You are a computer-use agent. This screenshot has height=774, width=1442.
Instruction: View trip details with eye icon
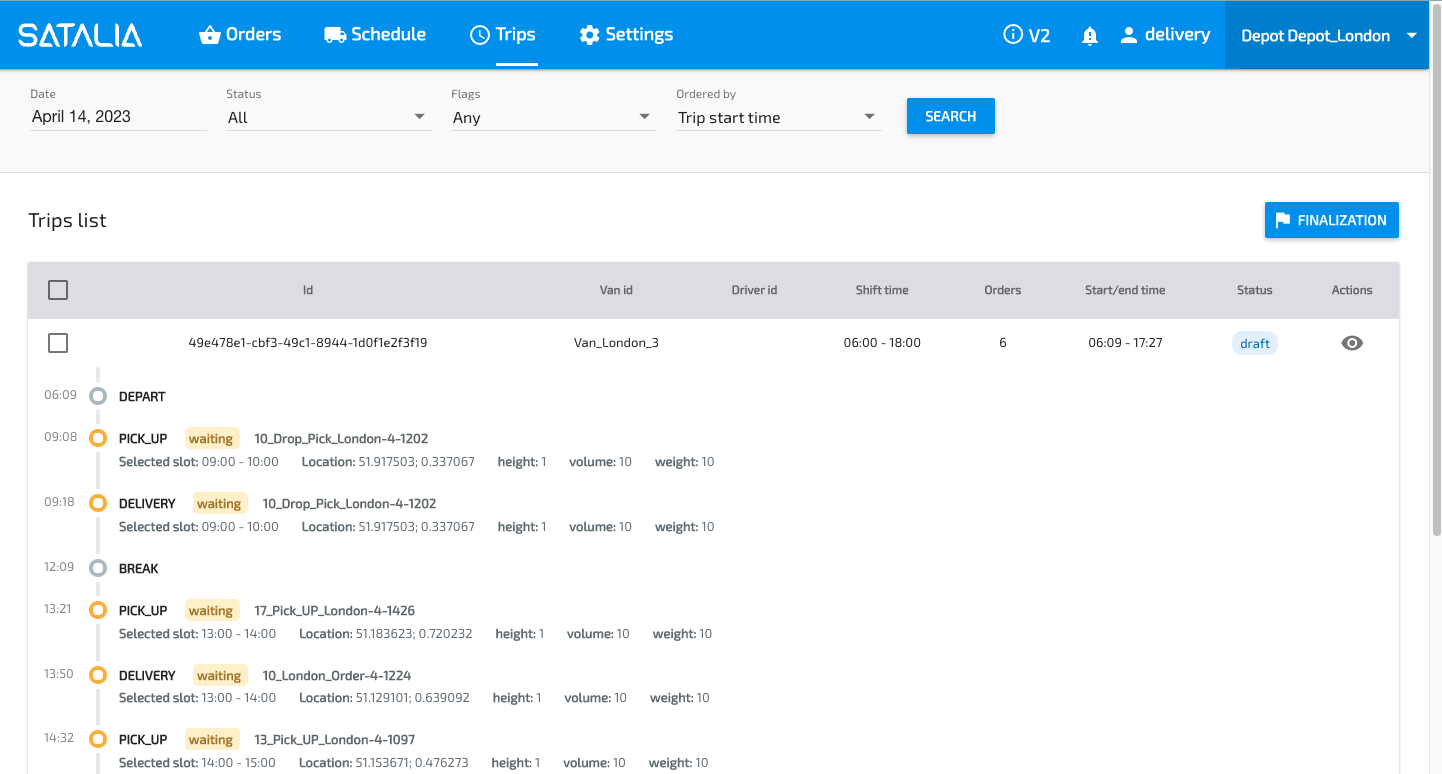click(1352, 343)
